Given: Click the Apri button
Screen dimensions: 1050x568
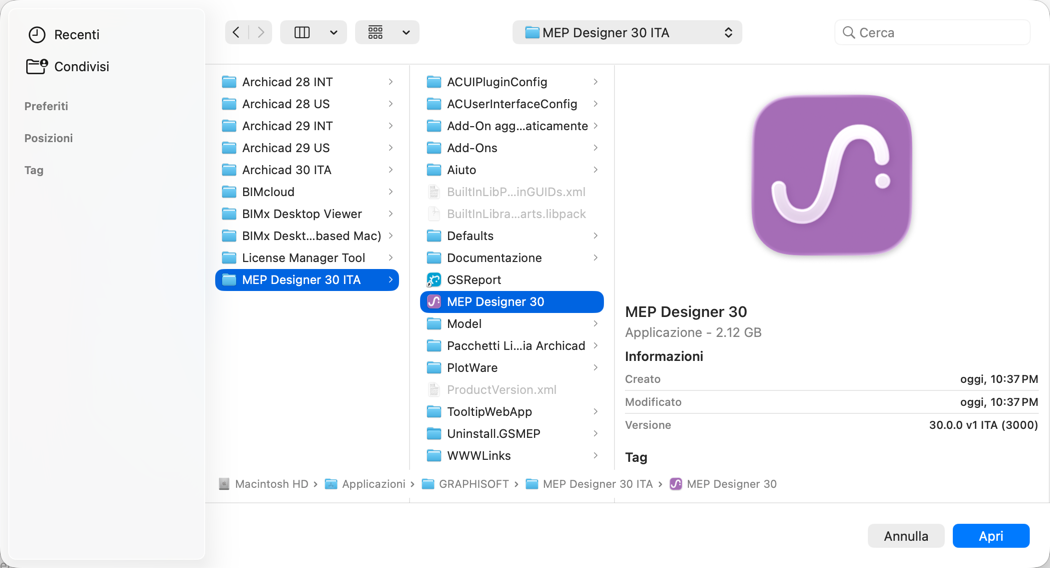Looking at the screenshot, I should pos(991,536).
